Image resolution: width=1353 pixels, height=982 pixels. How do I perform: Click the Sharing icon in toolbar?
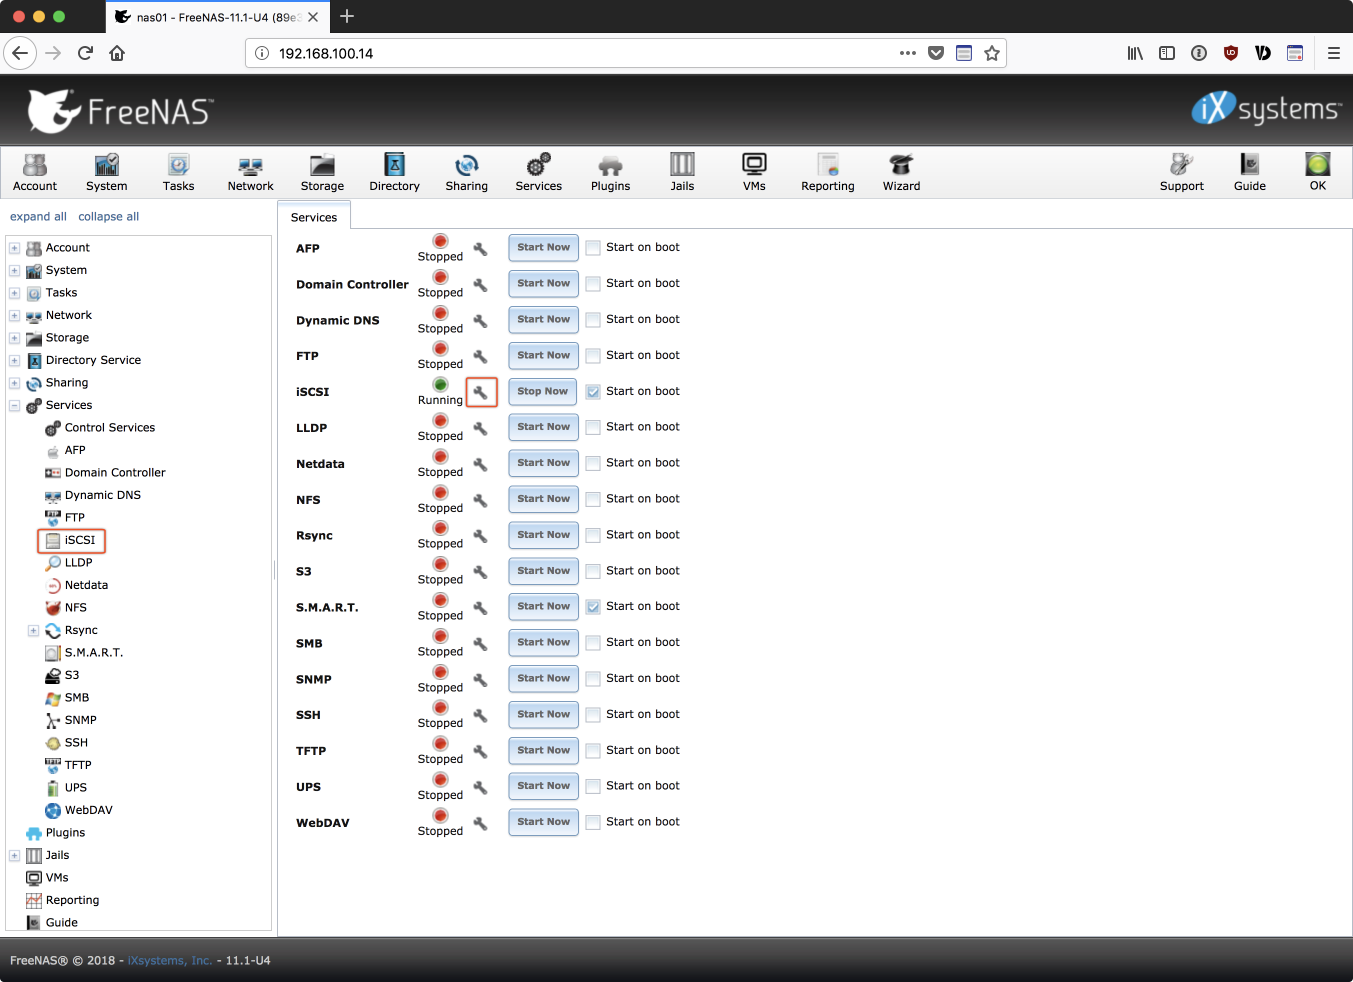point(466,172)
